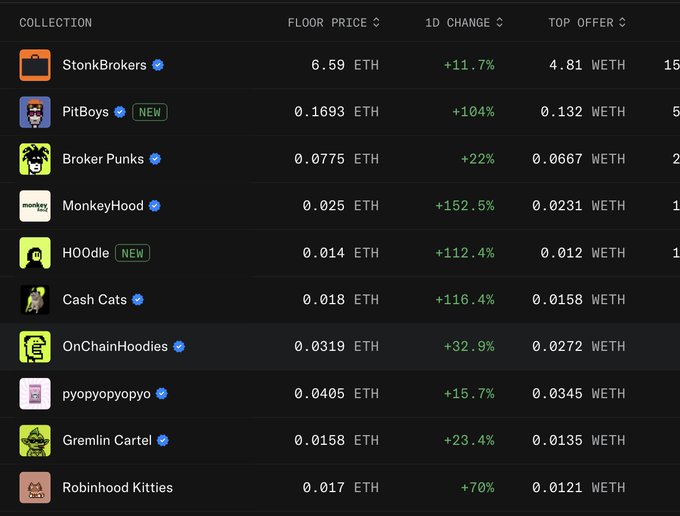Click the sort arrows next to 1D Change
680x516 pixels.
[500, 23]
